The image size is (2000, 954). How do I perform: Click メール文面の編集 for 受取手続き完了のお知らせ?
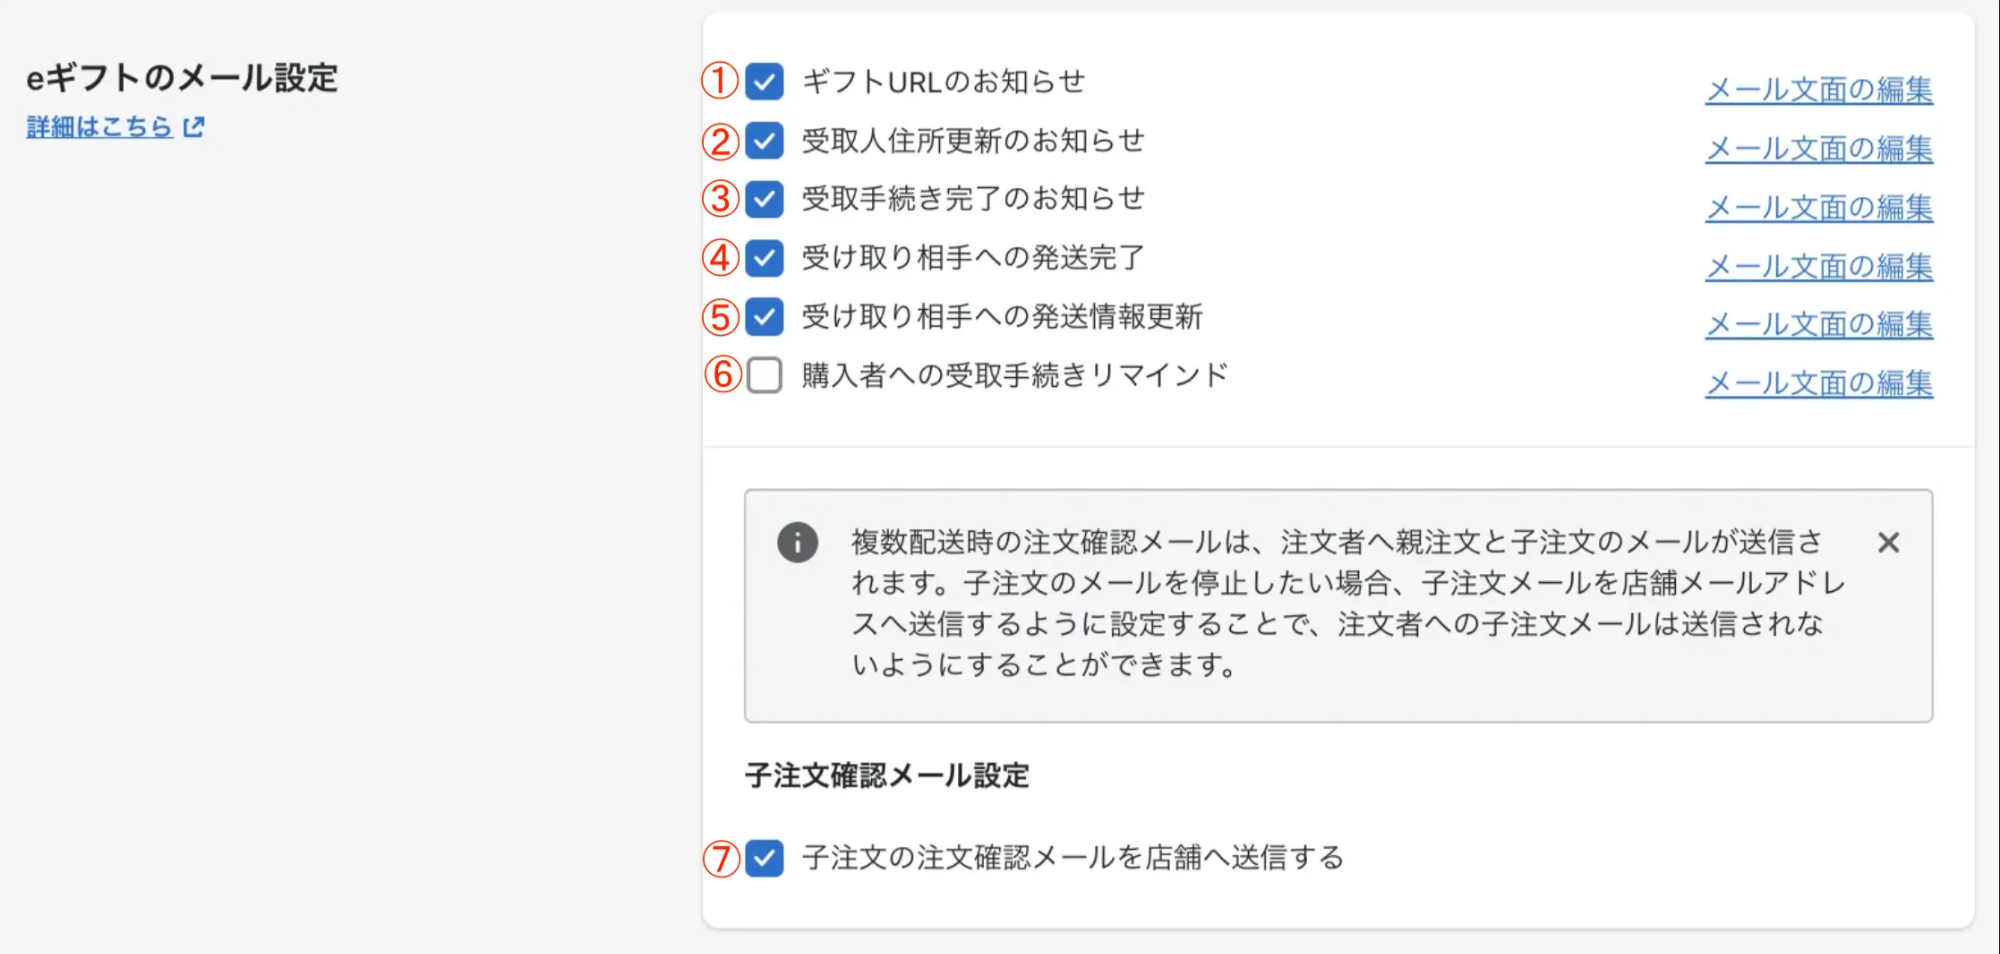pos(1818,208)
